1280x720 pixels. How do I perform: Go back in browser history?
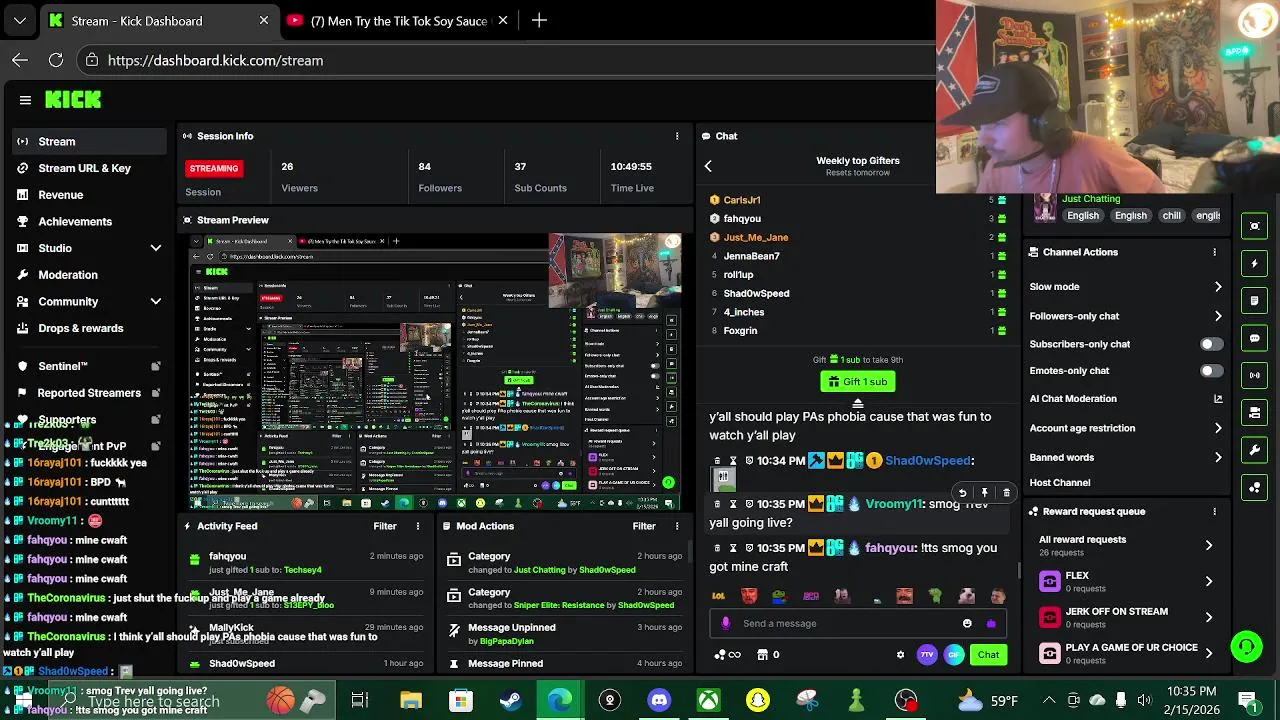point(20,60)
